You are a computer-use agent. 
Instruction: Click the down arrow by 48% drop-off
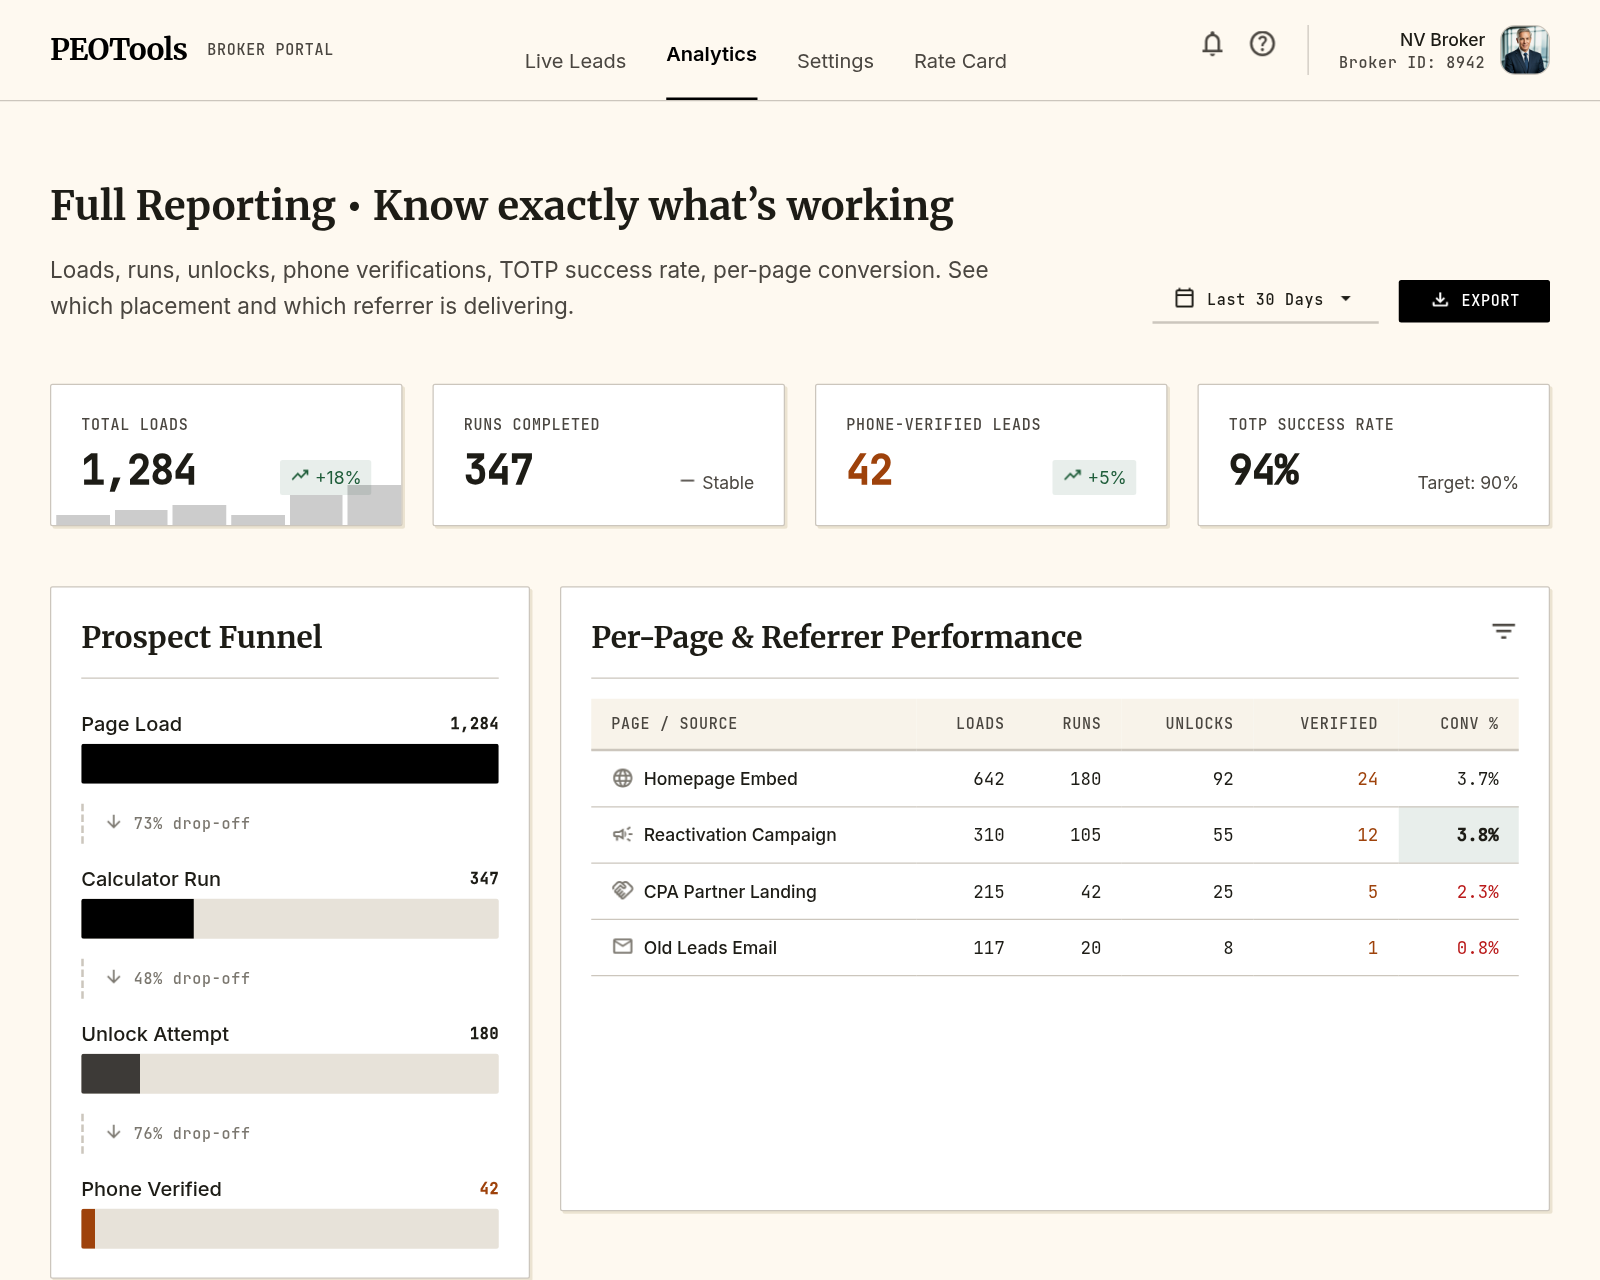(114, 977)
